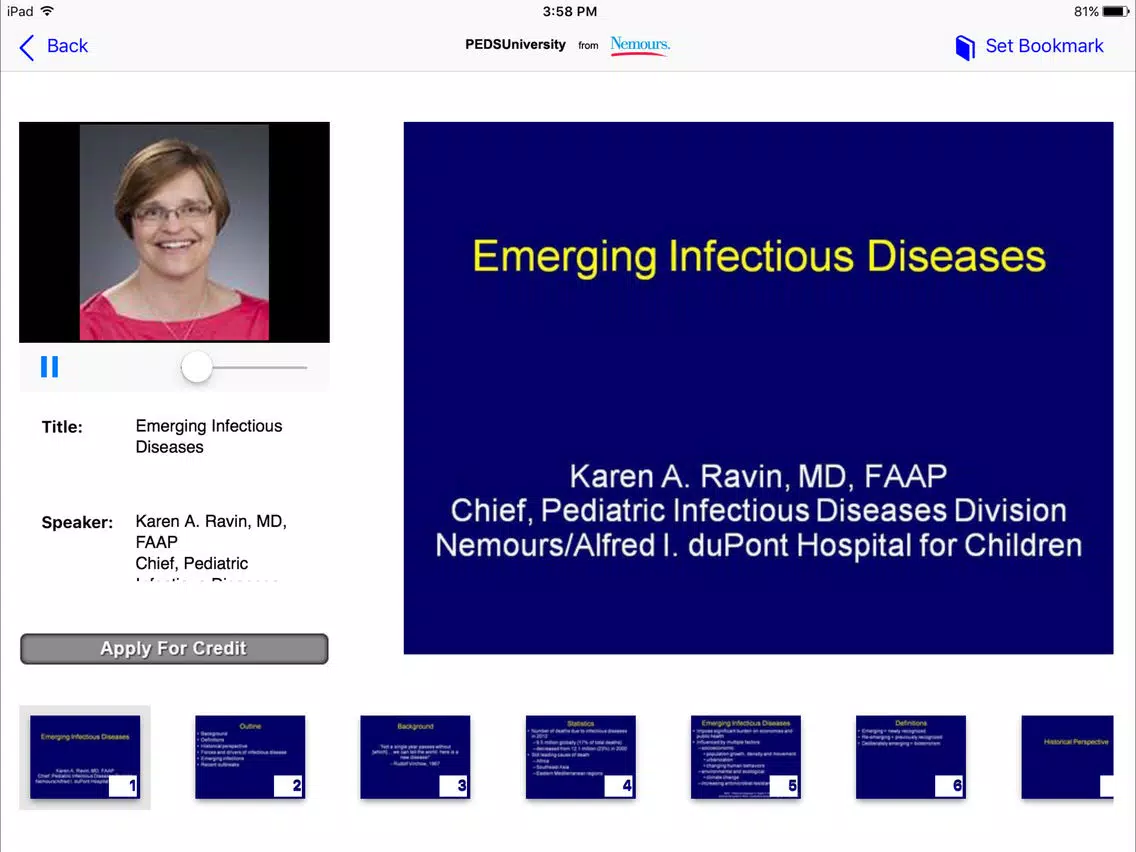Screen dimensions: 1136x852
Task: Click speaker name 'Karen A. Ravin, MD,'
Action: (211, 522)
